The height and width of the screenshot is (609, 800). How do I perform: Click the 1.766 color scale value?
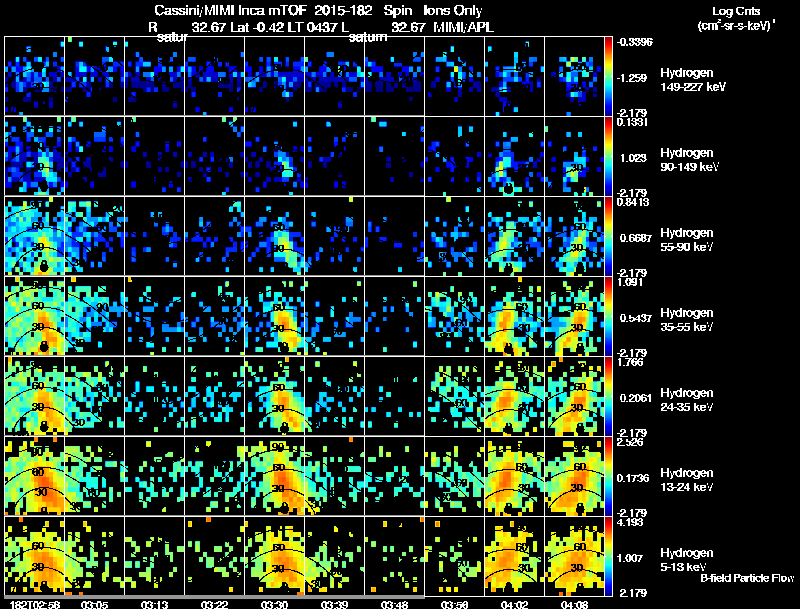pos(630,362)
